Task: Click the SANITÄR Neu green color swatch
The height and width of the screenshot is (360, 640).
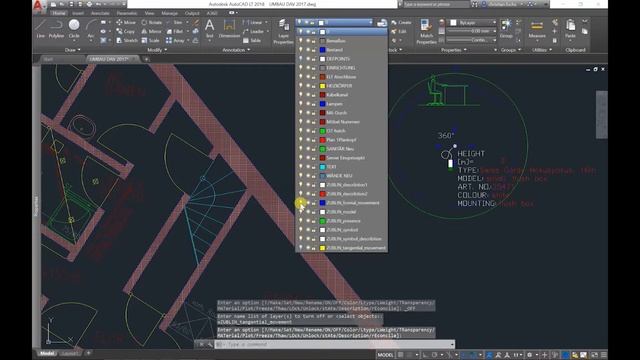Action: [322, 149]
